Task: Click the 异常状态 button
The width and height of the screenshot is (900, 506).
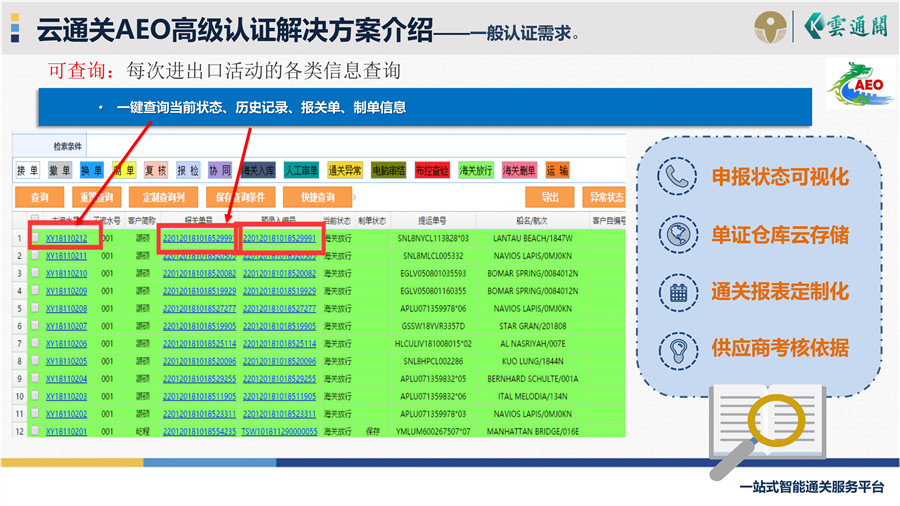Action: (x=604, y=197)
